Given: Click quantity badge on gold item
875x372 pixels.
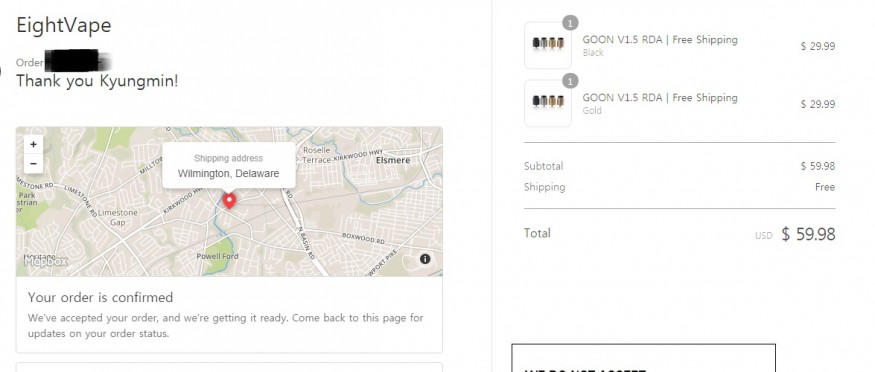Looking at the screenshot, I should point(570,81).
